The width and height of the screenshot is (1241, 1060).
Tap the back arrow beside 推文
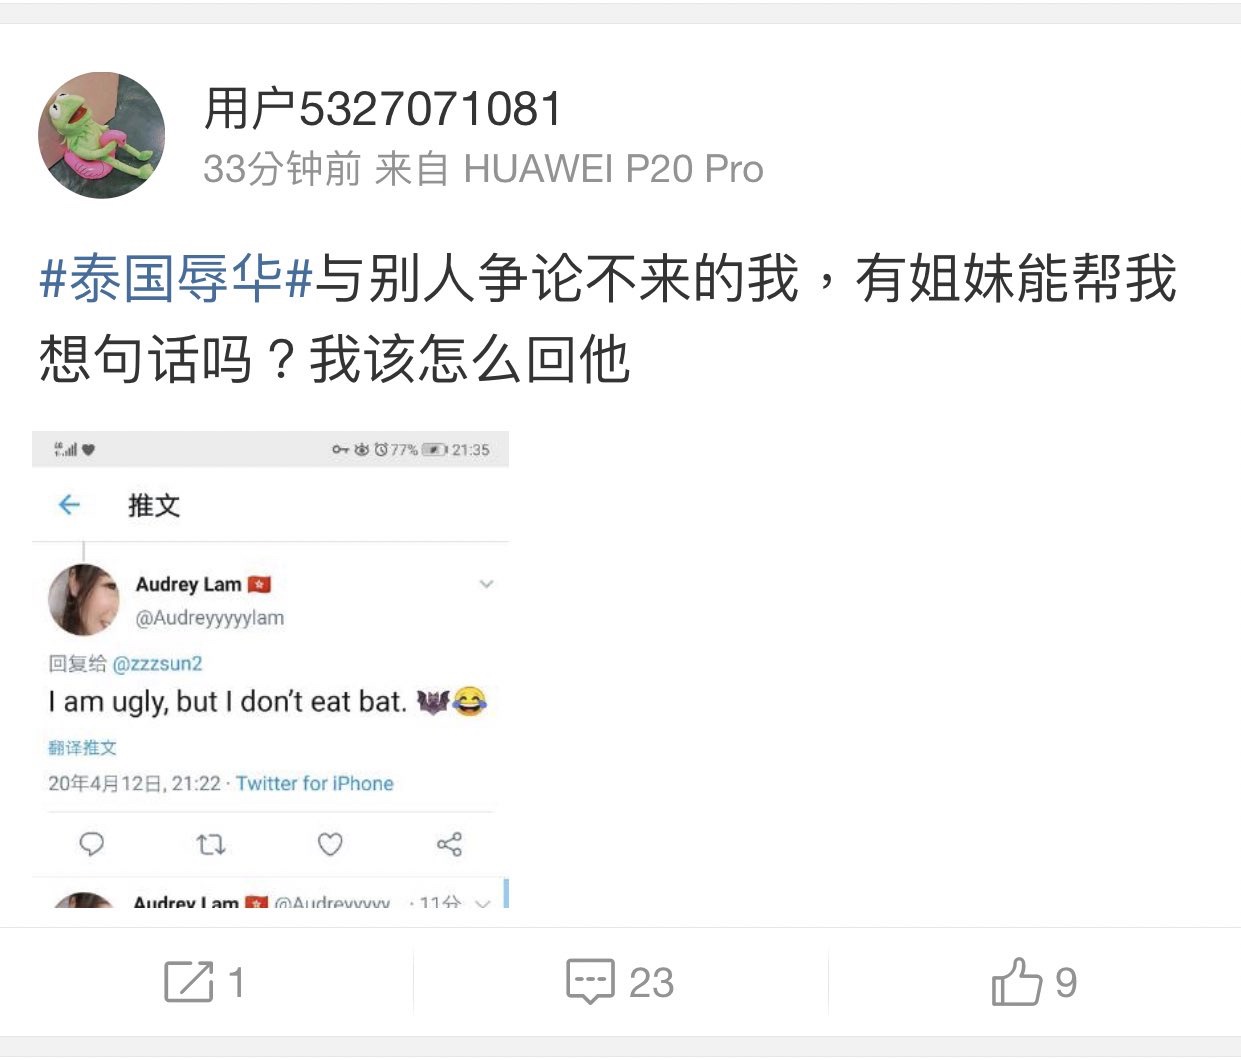69,505
